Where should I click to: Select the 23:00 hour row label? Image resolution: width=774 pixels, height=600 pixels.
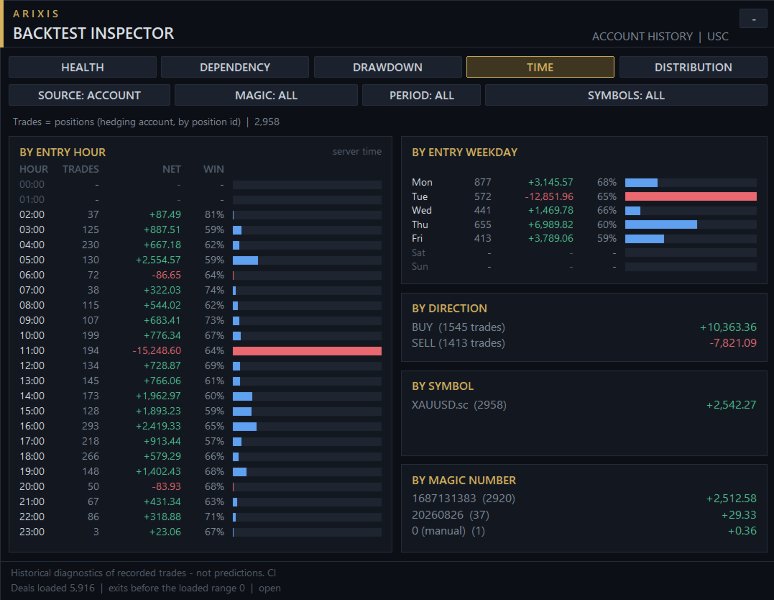32,532
